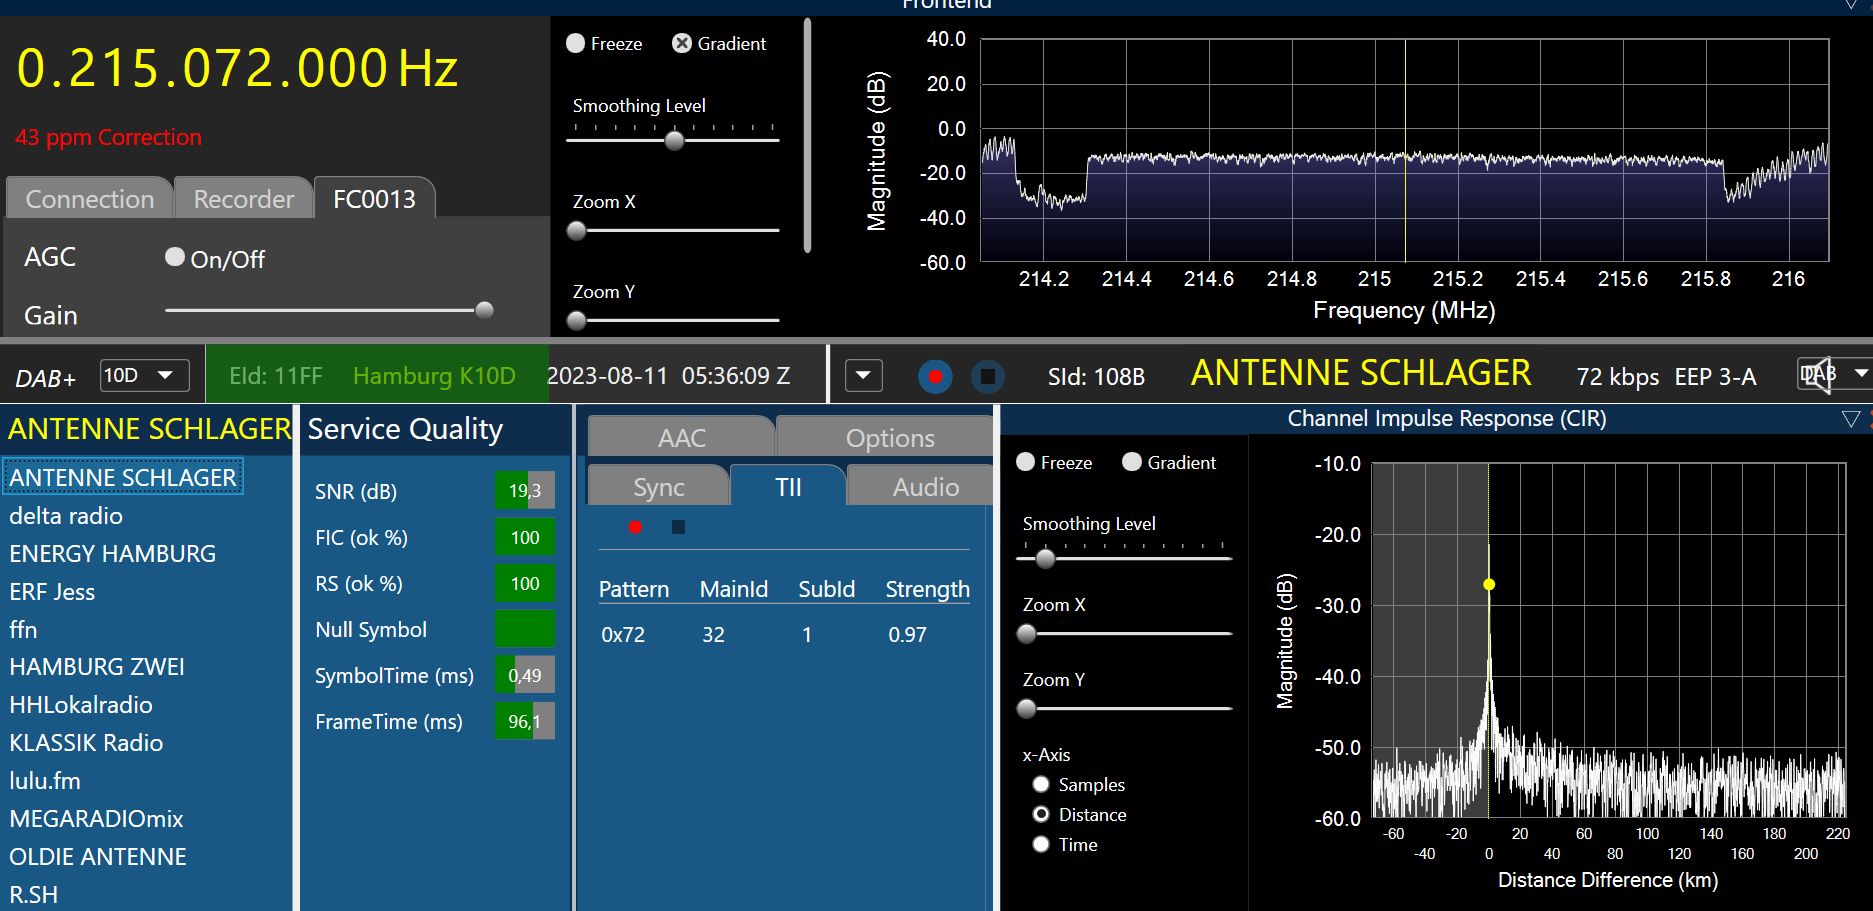Turn on Gradient for the CIR plot
Viewport: 1873px width, 911px height.
tap(1132, 462)
